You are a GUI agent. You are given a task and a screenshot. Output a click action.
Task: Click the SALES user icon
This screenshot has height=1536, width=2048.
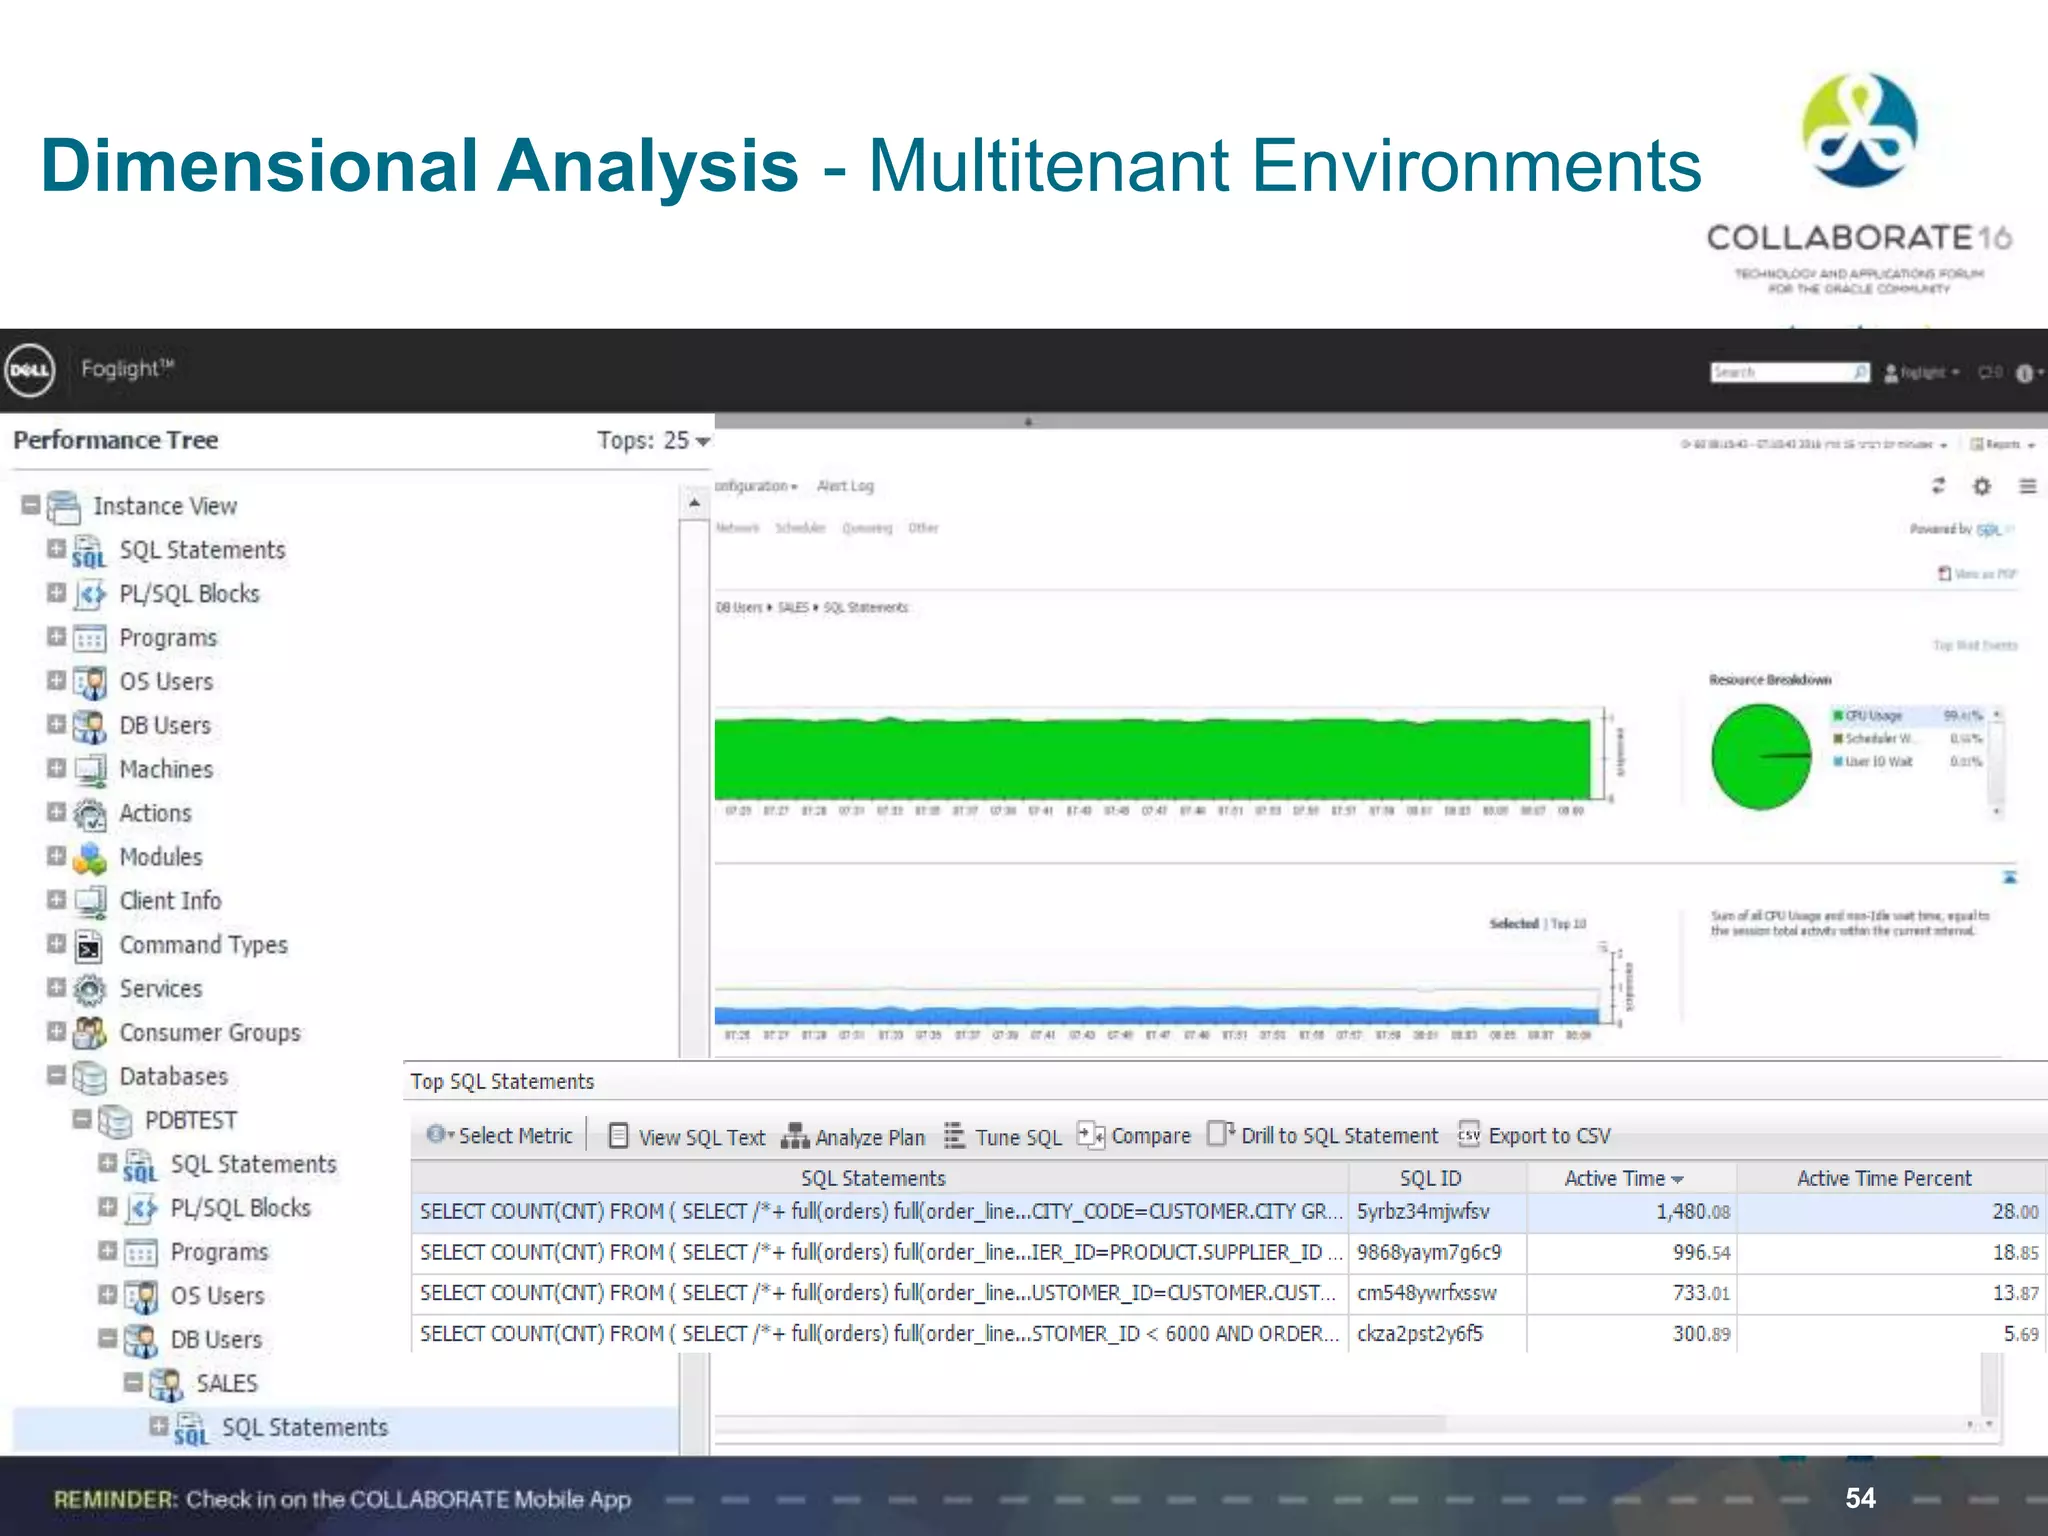[x=166, y=1384]
